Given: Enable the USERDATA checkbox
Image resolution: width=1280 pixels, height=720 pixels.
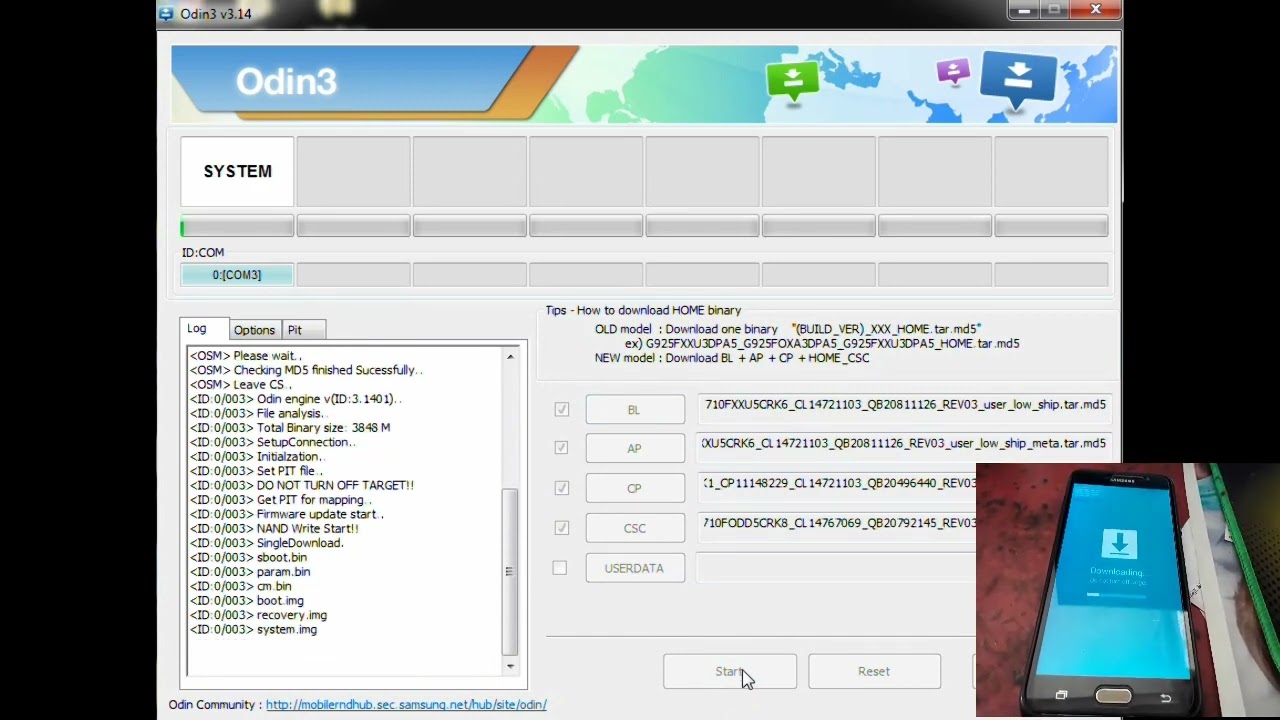Looking at the screenshot, I should tap(560, 568).
